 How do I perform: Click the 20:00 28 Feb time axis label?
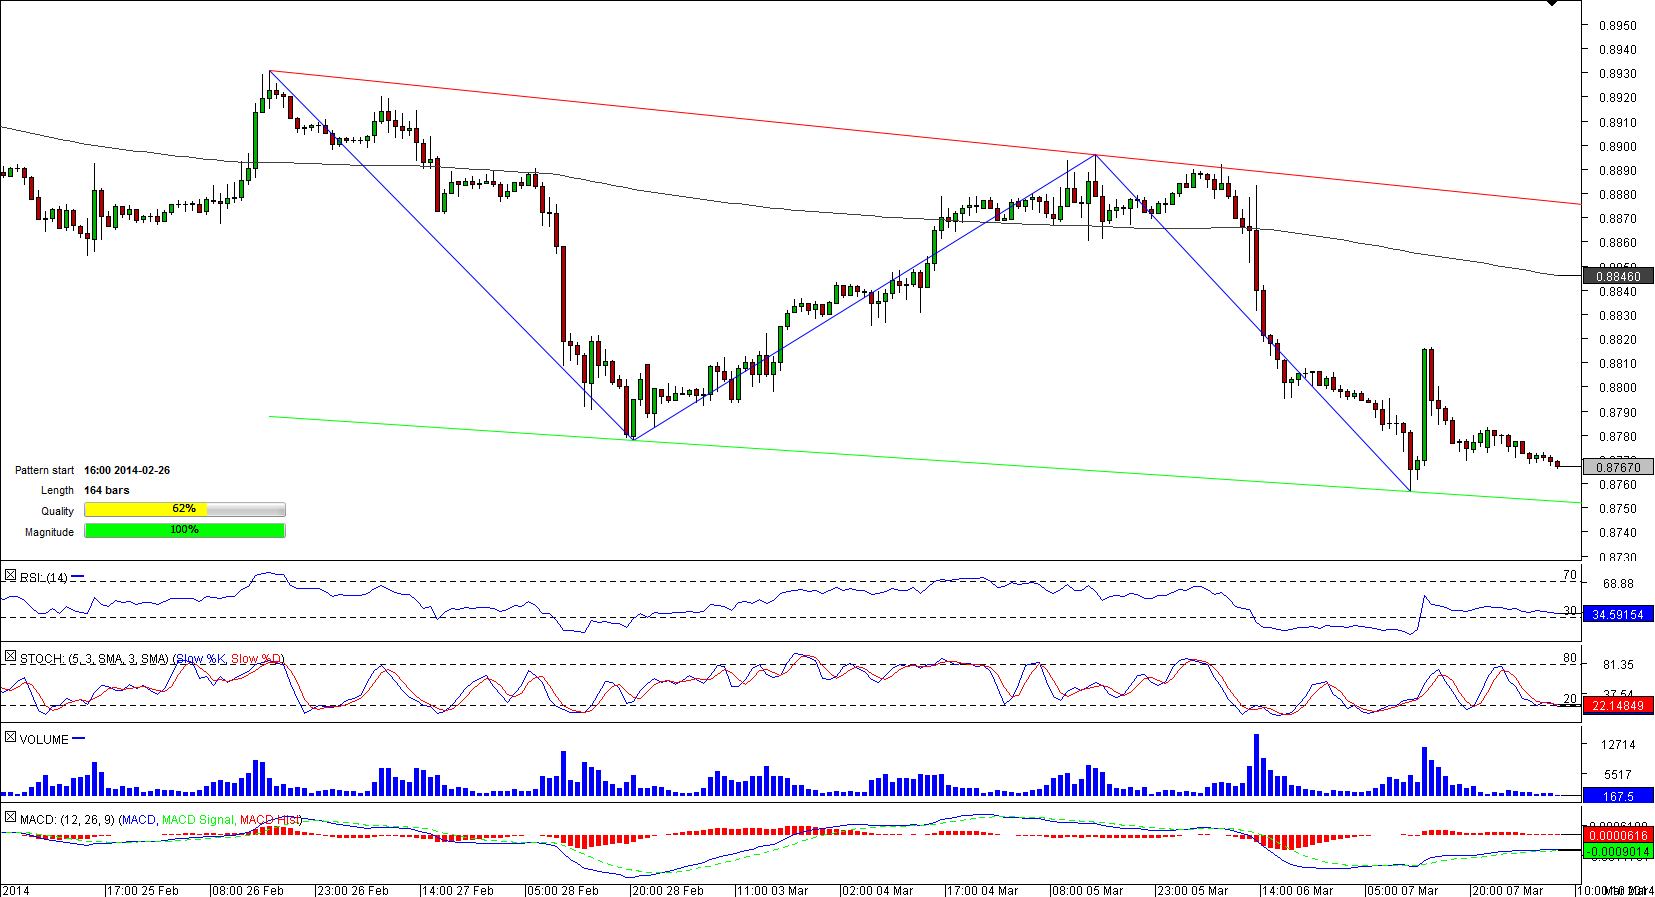click(667, 890)
